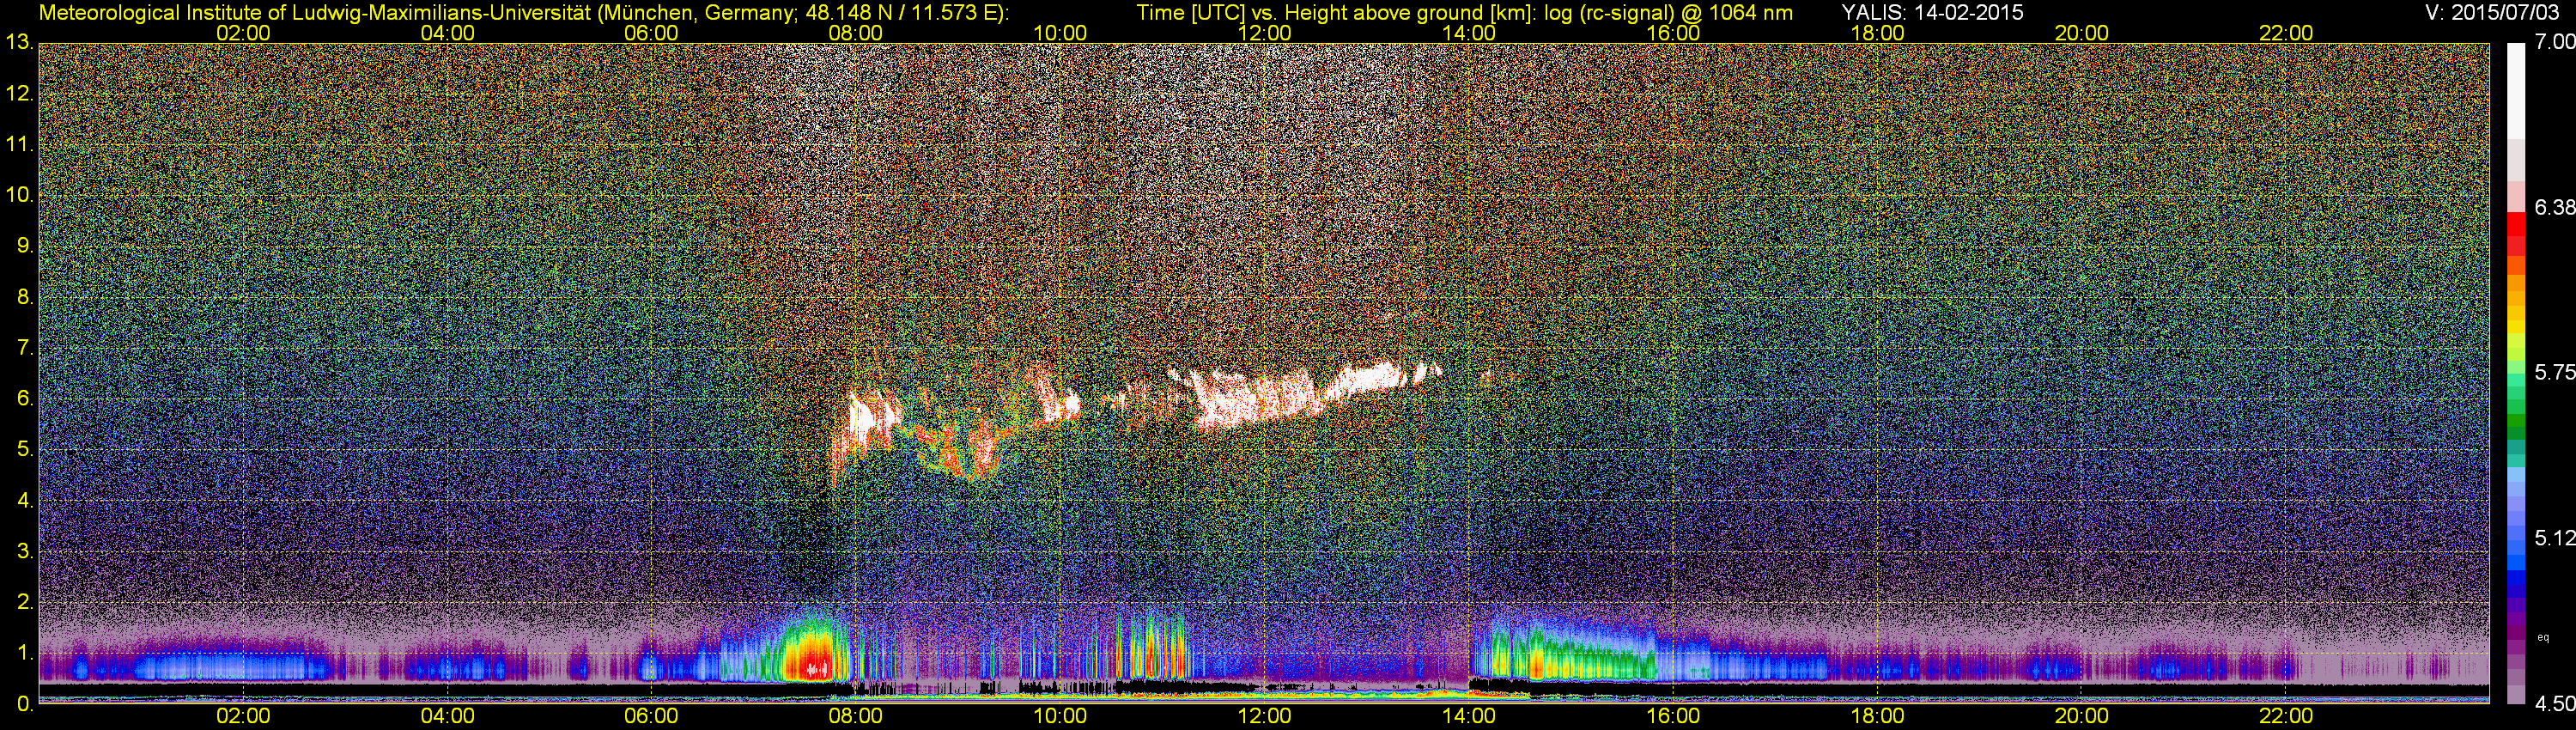Click the 14:00 label on the bottom time axis
Image resolution: width=2576 pixels, height=730 pixels.
pyautogui.click(x=1469, y=717)
